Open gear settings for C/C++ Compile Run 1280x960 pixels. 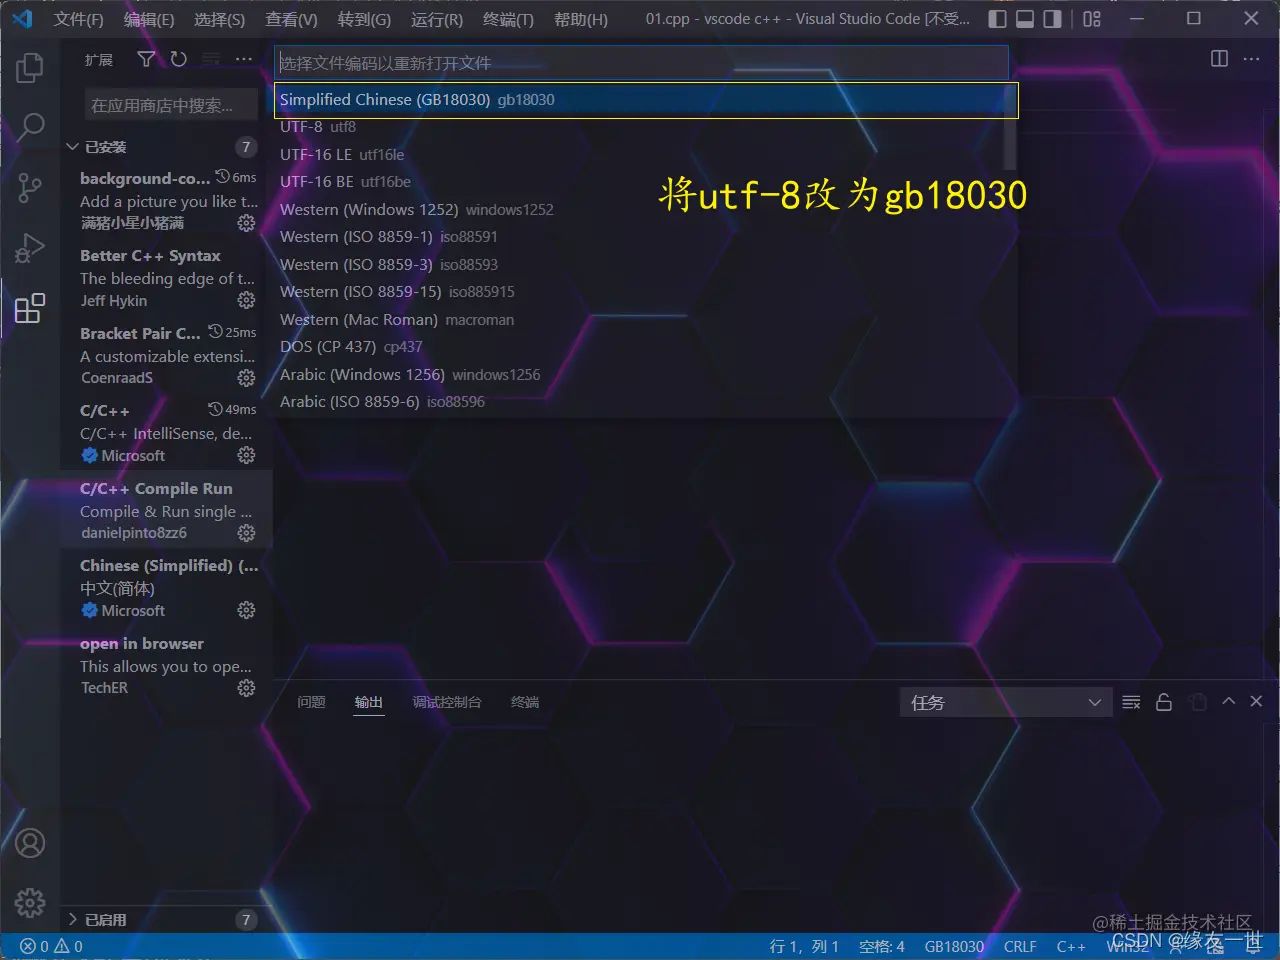[x=246, y=533]
